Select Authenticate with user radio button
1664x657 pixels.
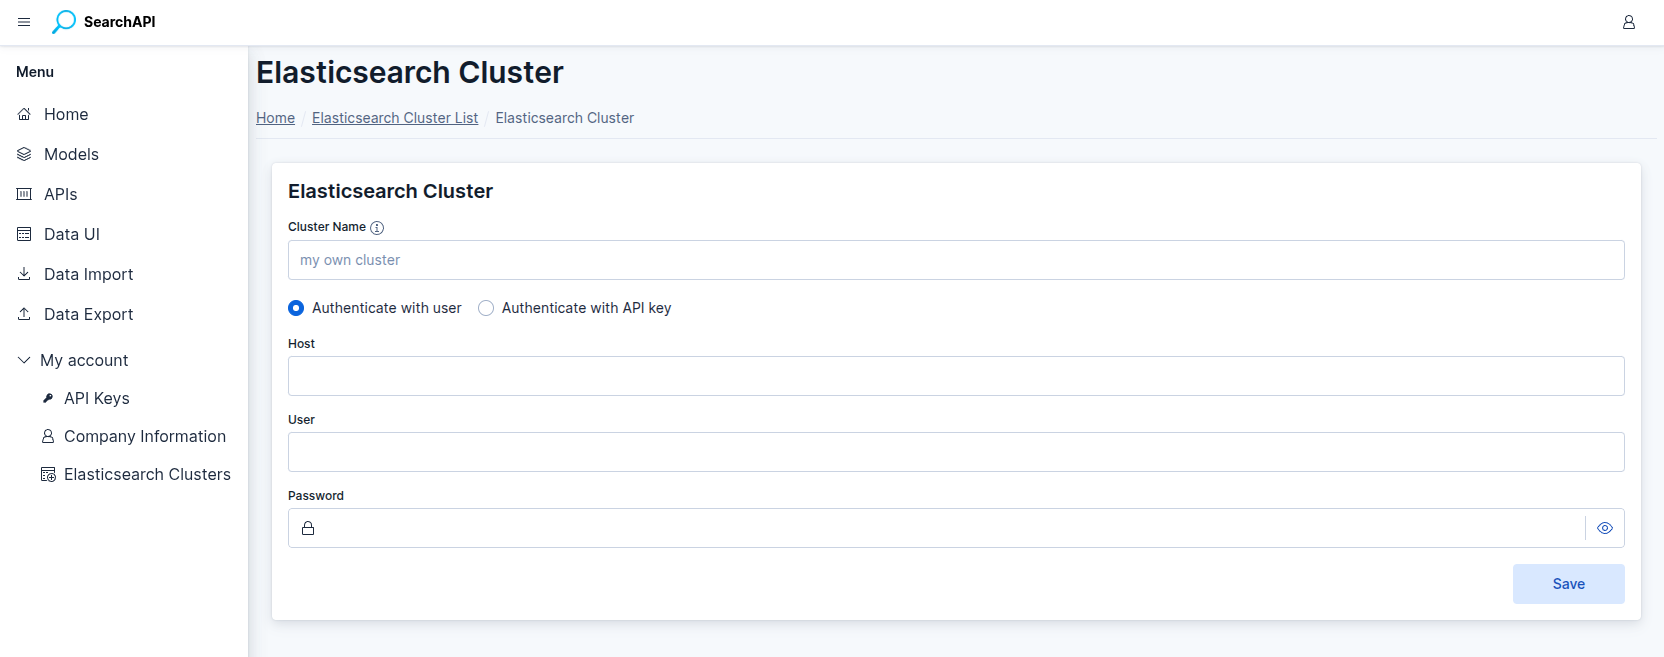coord(296,308)
